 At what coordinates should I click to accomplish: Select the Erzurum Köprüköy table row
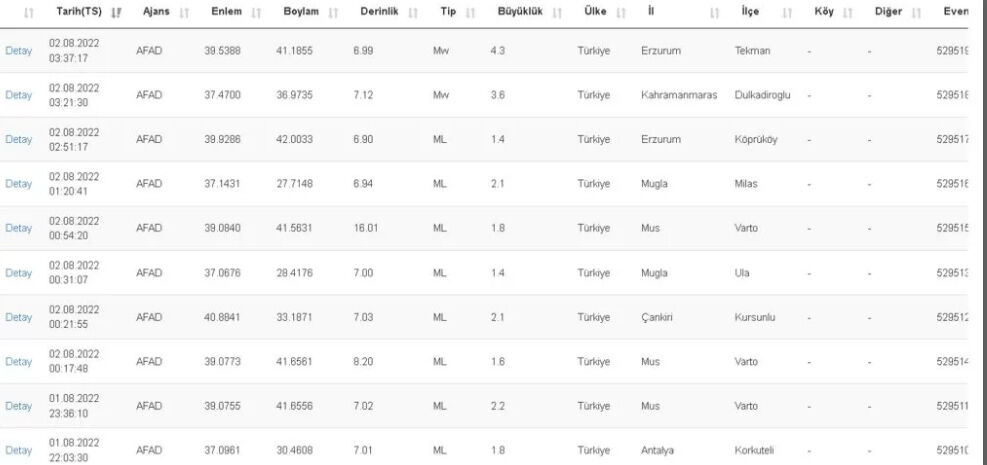click(x=483, y=140)
